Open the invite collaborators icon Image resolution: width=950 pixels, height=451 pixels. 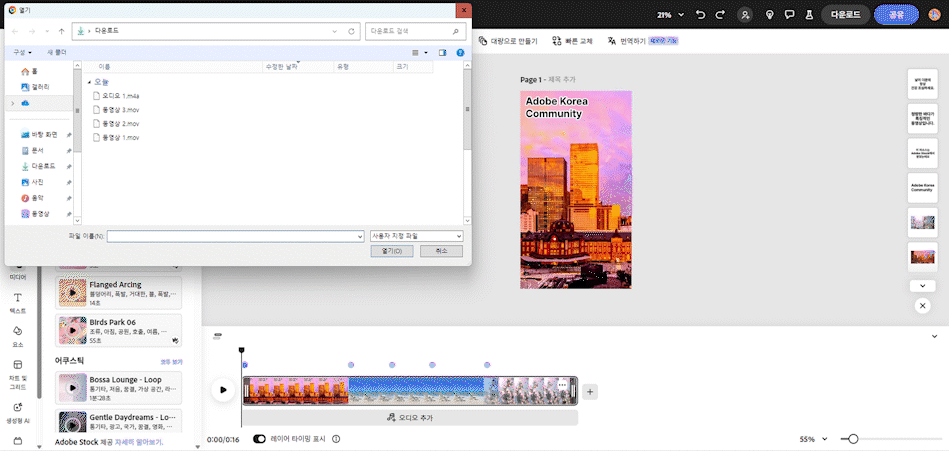click(745, 15)
